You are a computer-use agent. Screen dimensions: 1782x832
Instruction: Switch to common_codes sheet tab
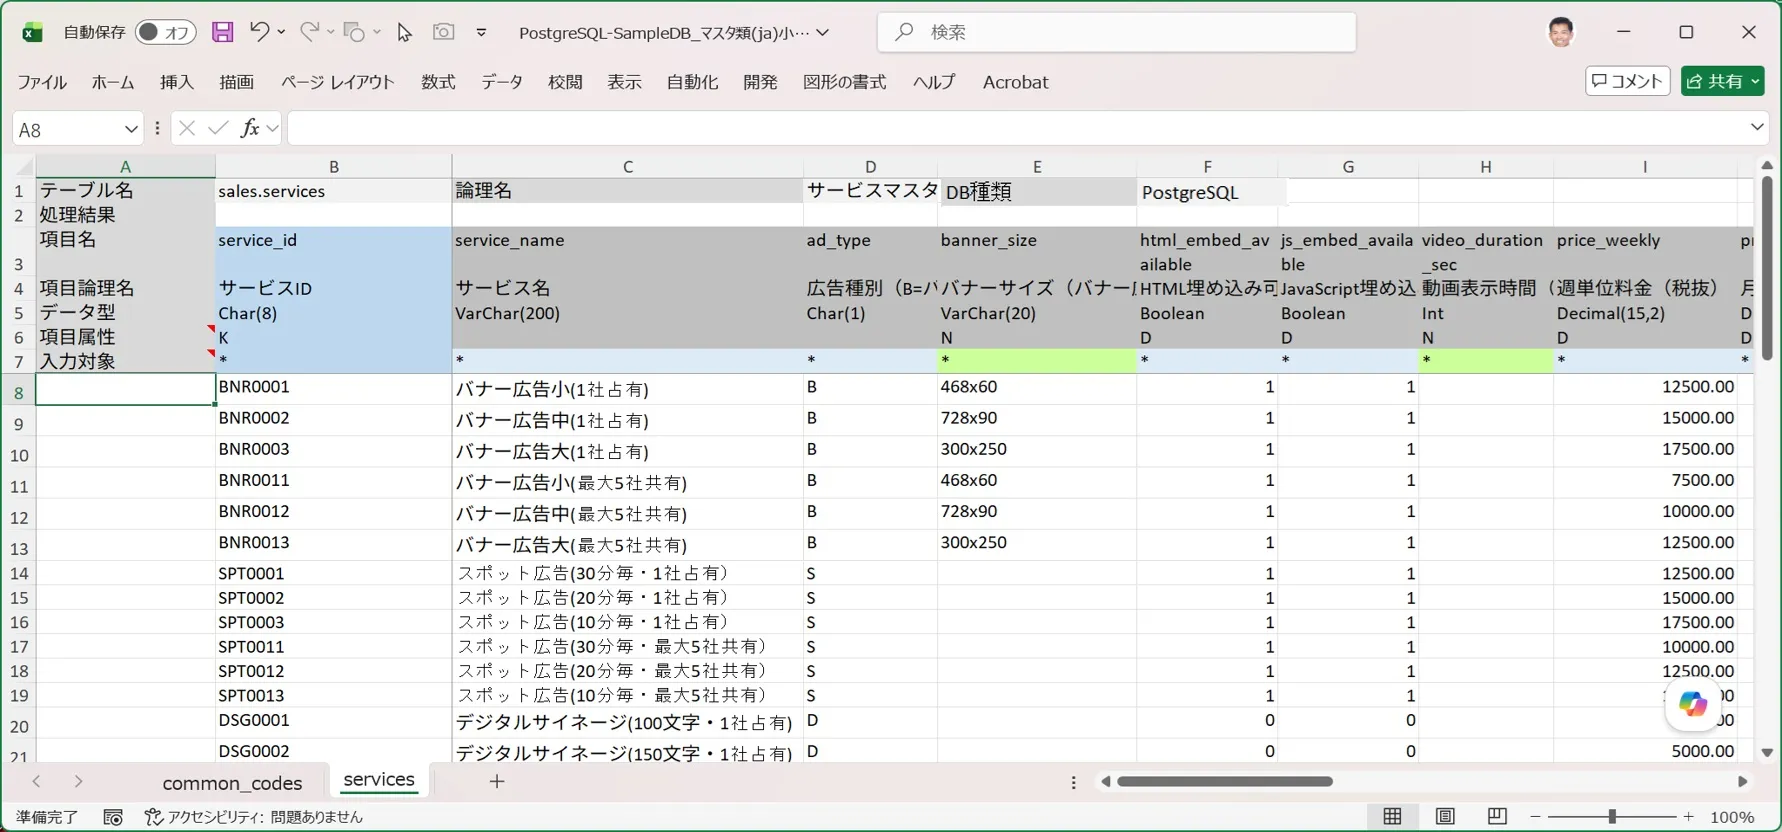(x=232, y=782)
